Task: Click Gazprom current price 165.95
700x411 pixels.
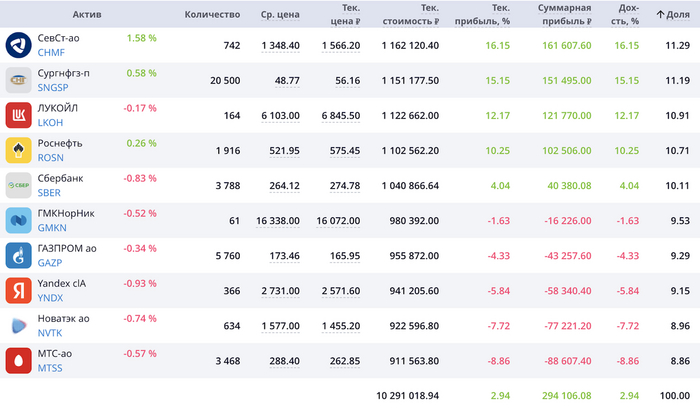Action: [341, 255]
